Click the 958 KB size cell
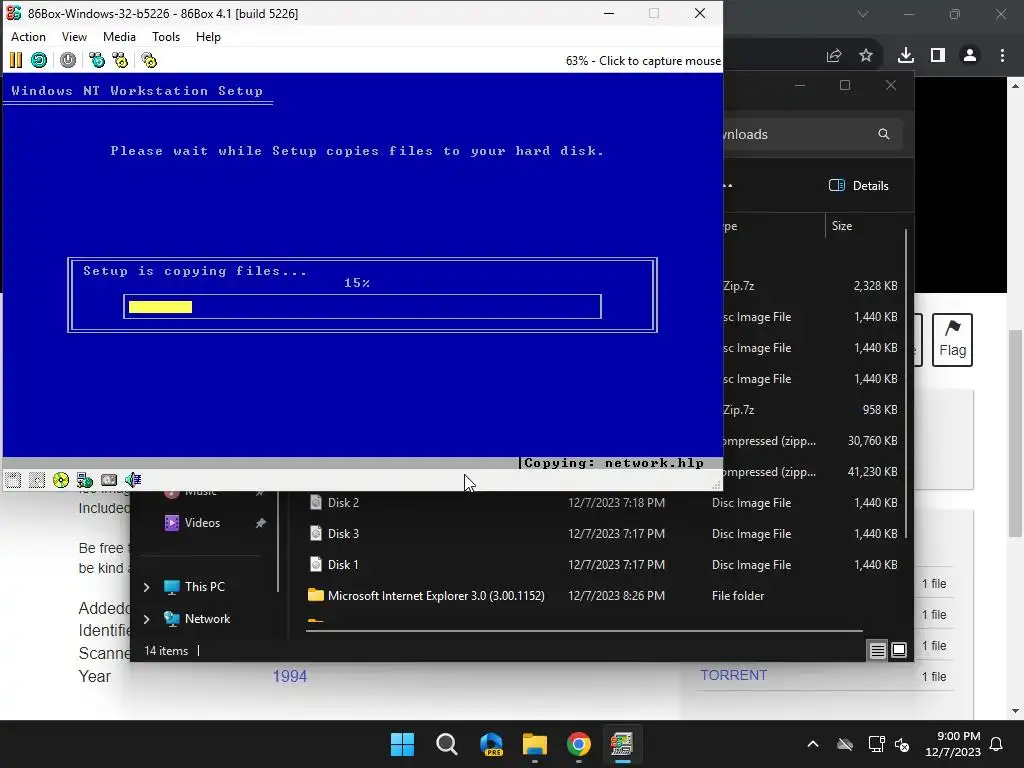 tap(880, 409)
